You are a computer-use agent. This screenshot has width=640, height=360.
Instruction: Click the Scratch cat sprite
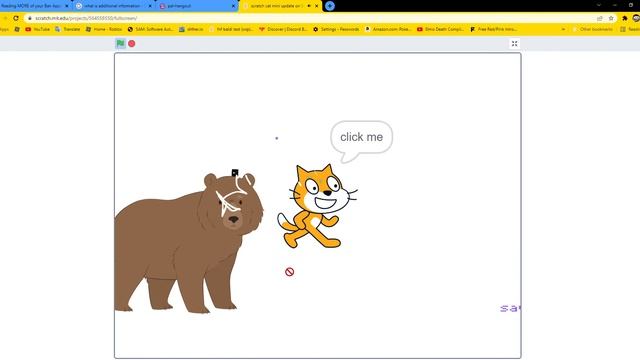[317, 206]
